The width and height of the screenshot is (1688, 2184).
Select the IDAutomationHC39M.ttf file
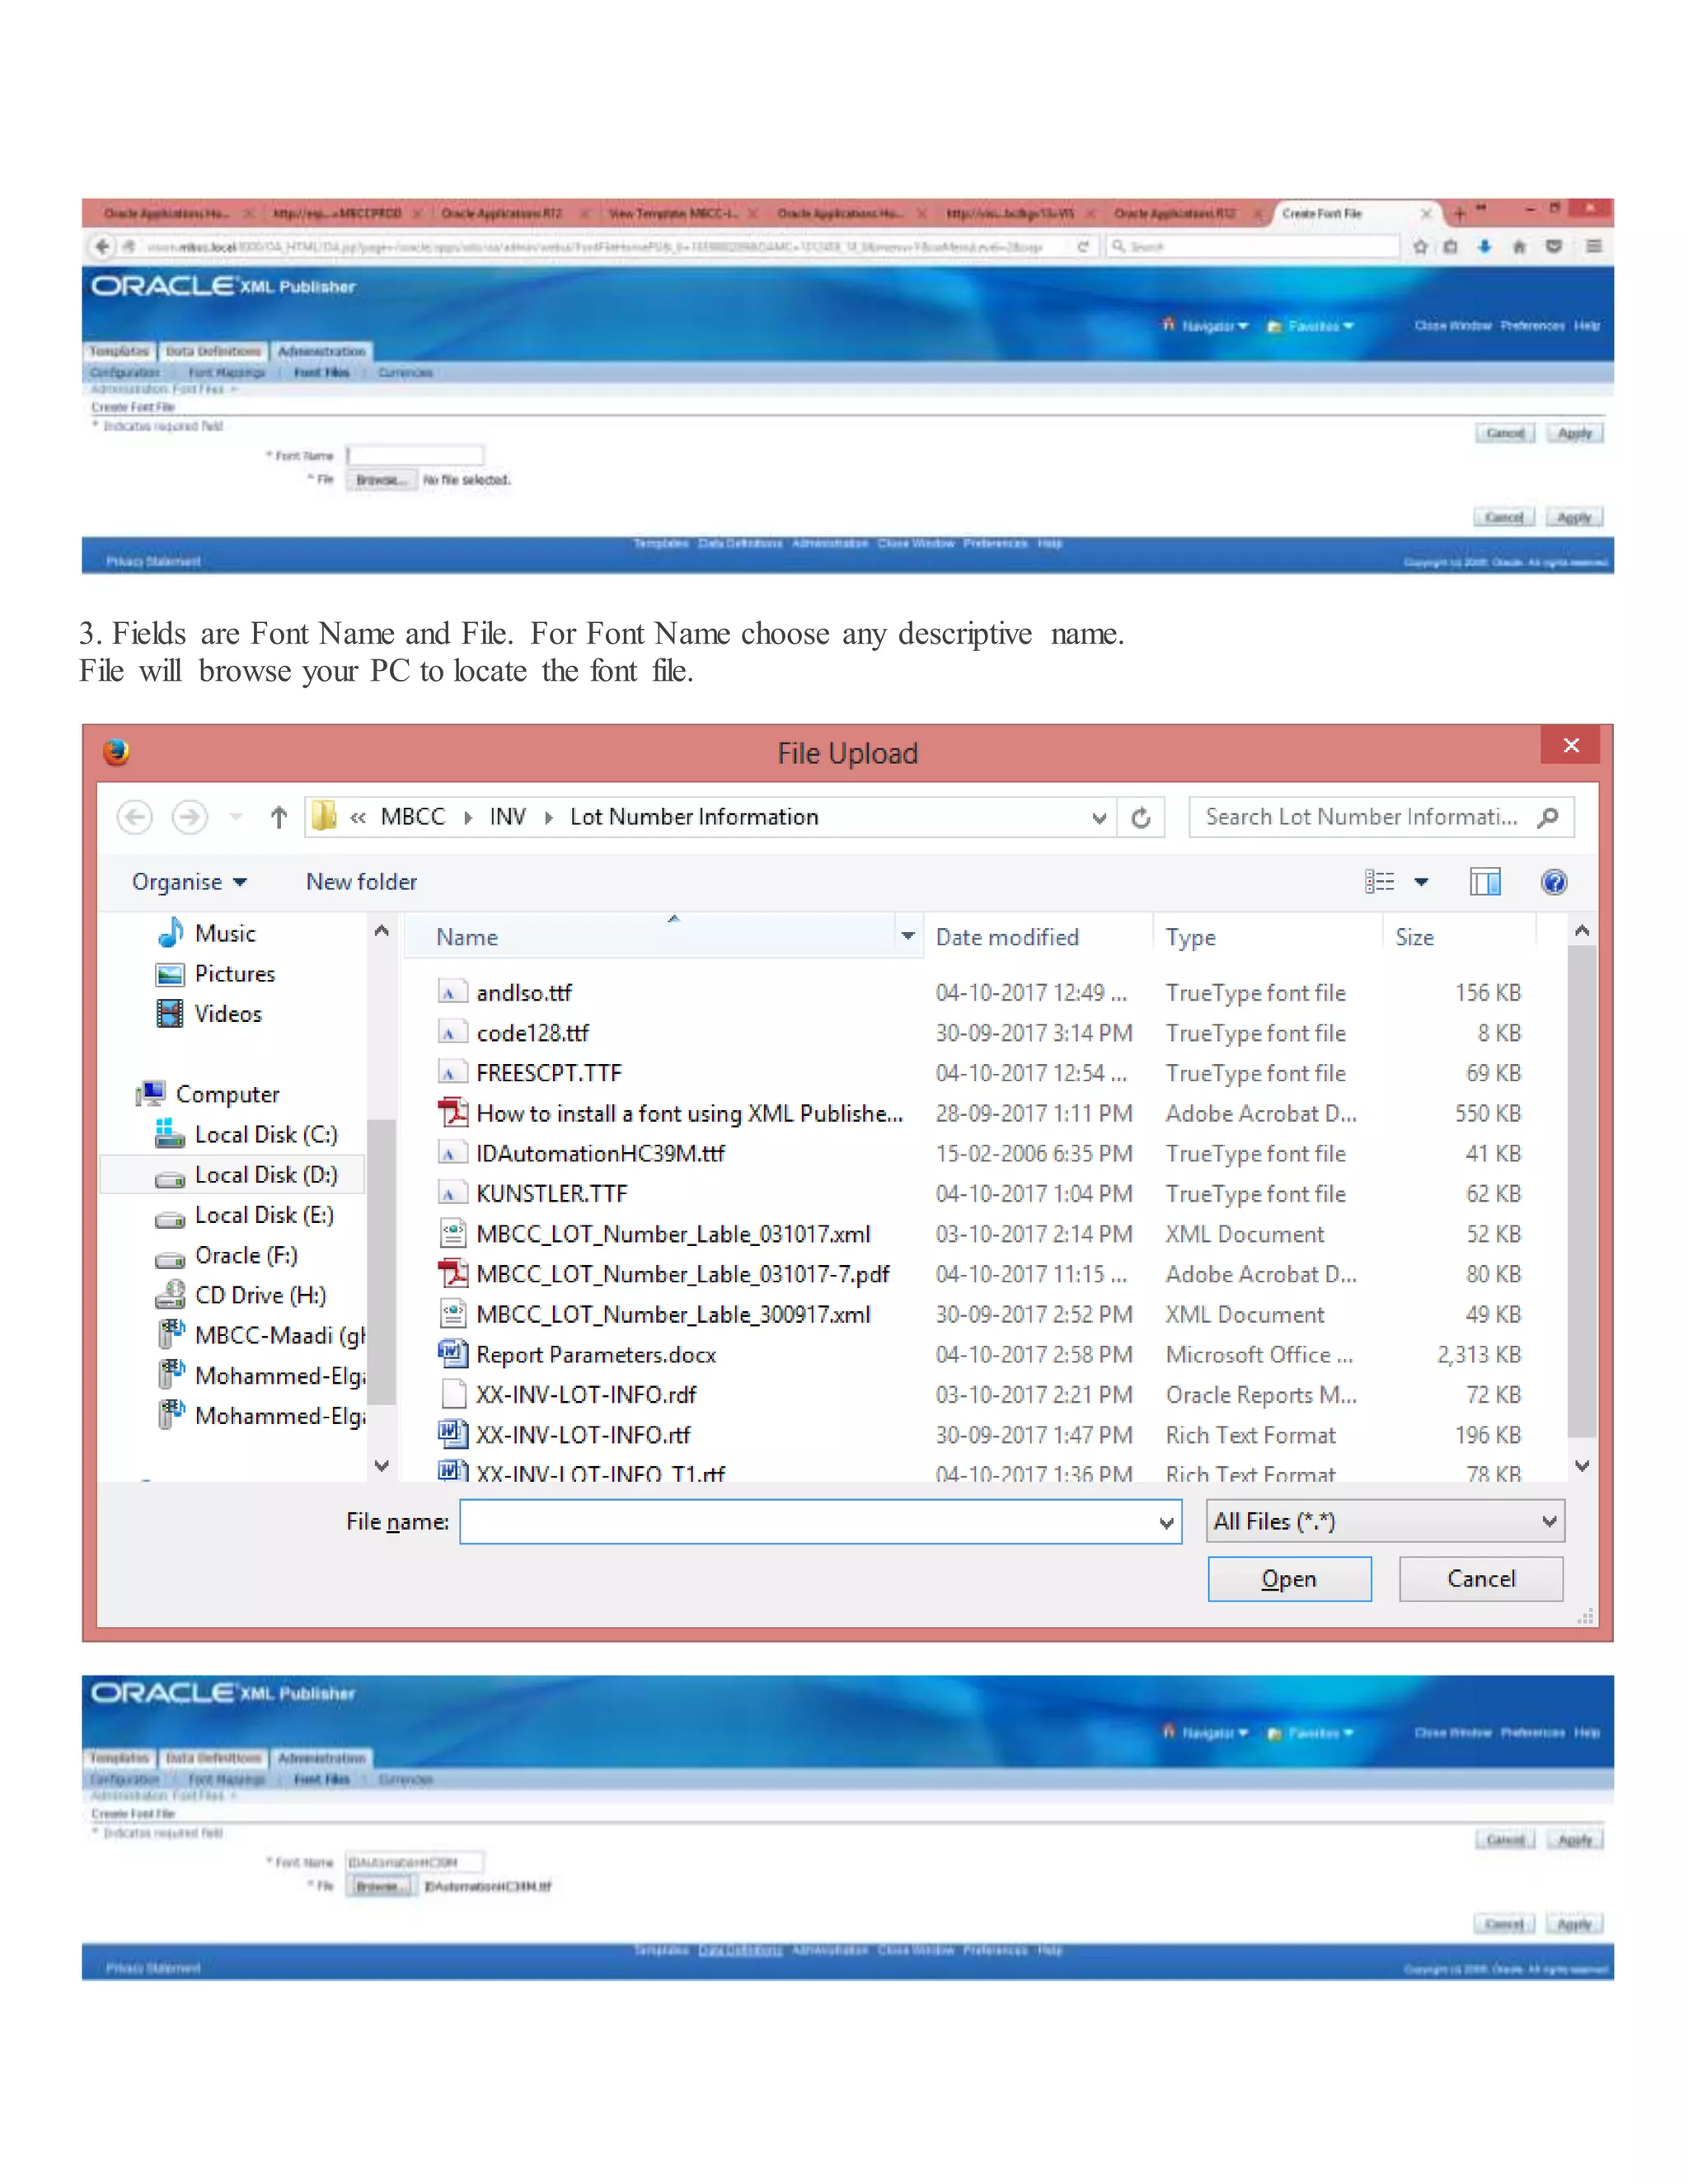pyautogui.click(x=600, y=1153)
